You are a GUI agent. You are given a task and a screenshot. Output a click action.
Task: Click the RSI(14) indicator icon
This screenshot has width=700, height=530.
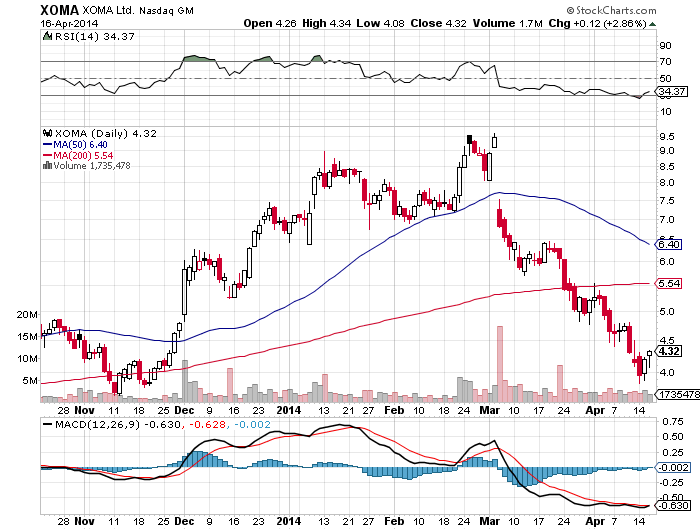point(47,36)
